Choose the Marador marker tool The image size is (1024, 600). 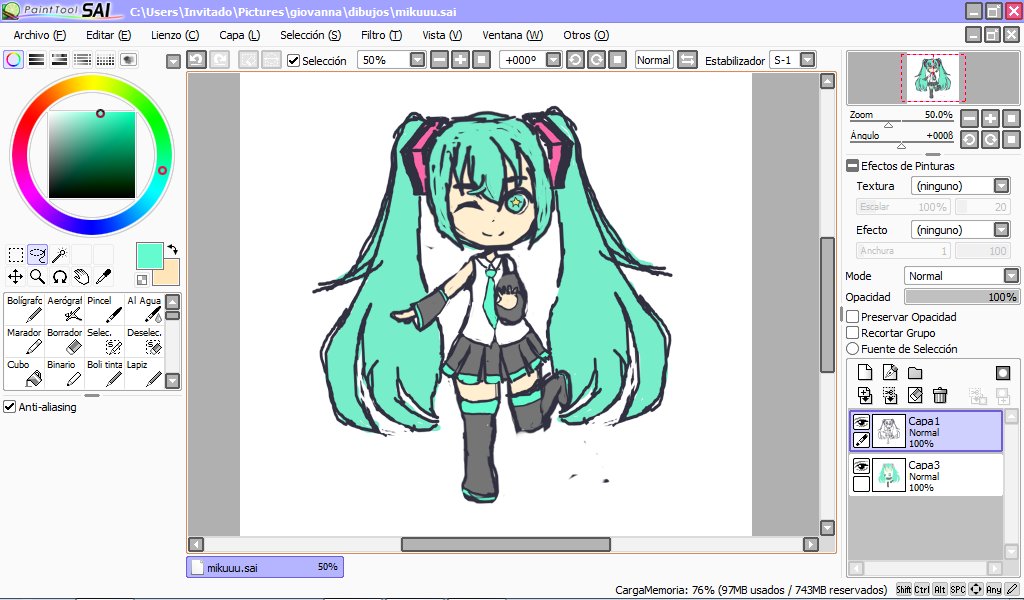tap(24, 341)
